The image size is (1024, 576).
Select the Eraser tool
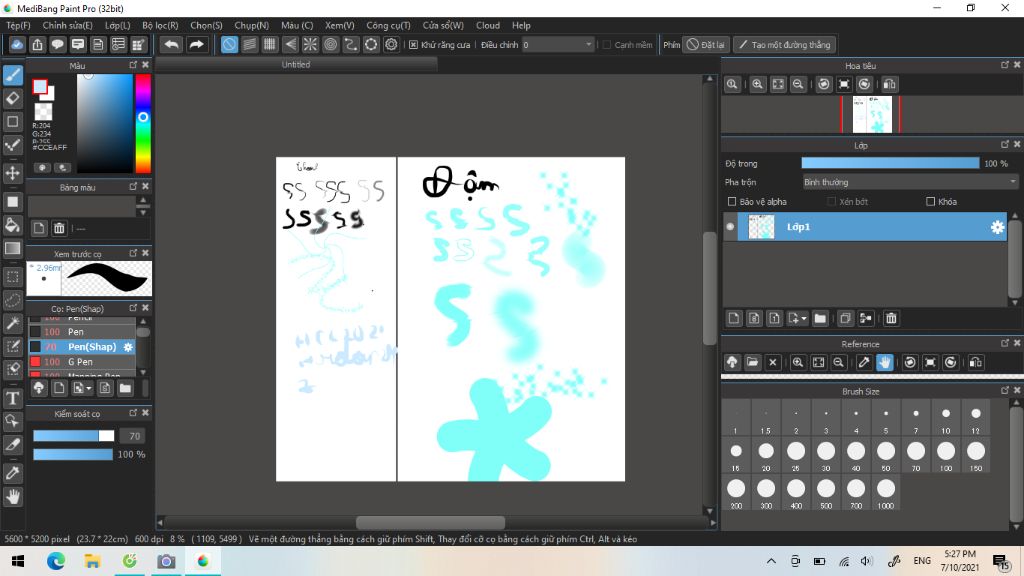(12, 98)
